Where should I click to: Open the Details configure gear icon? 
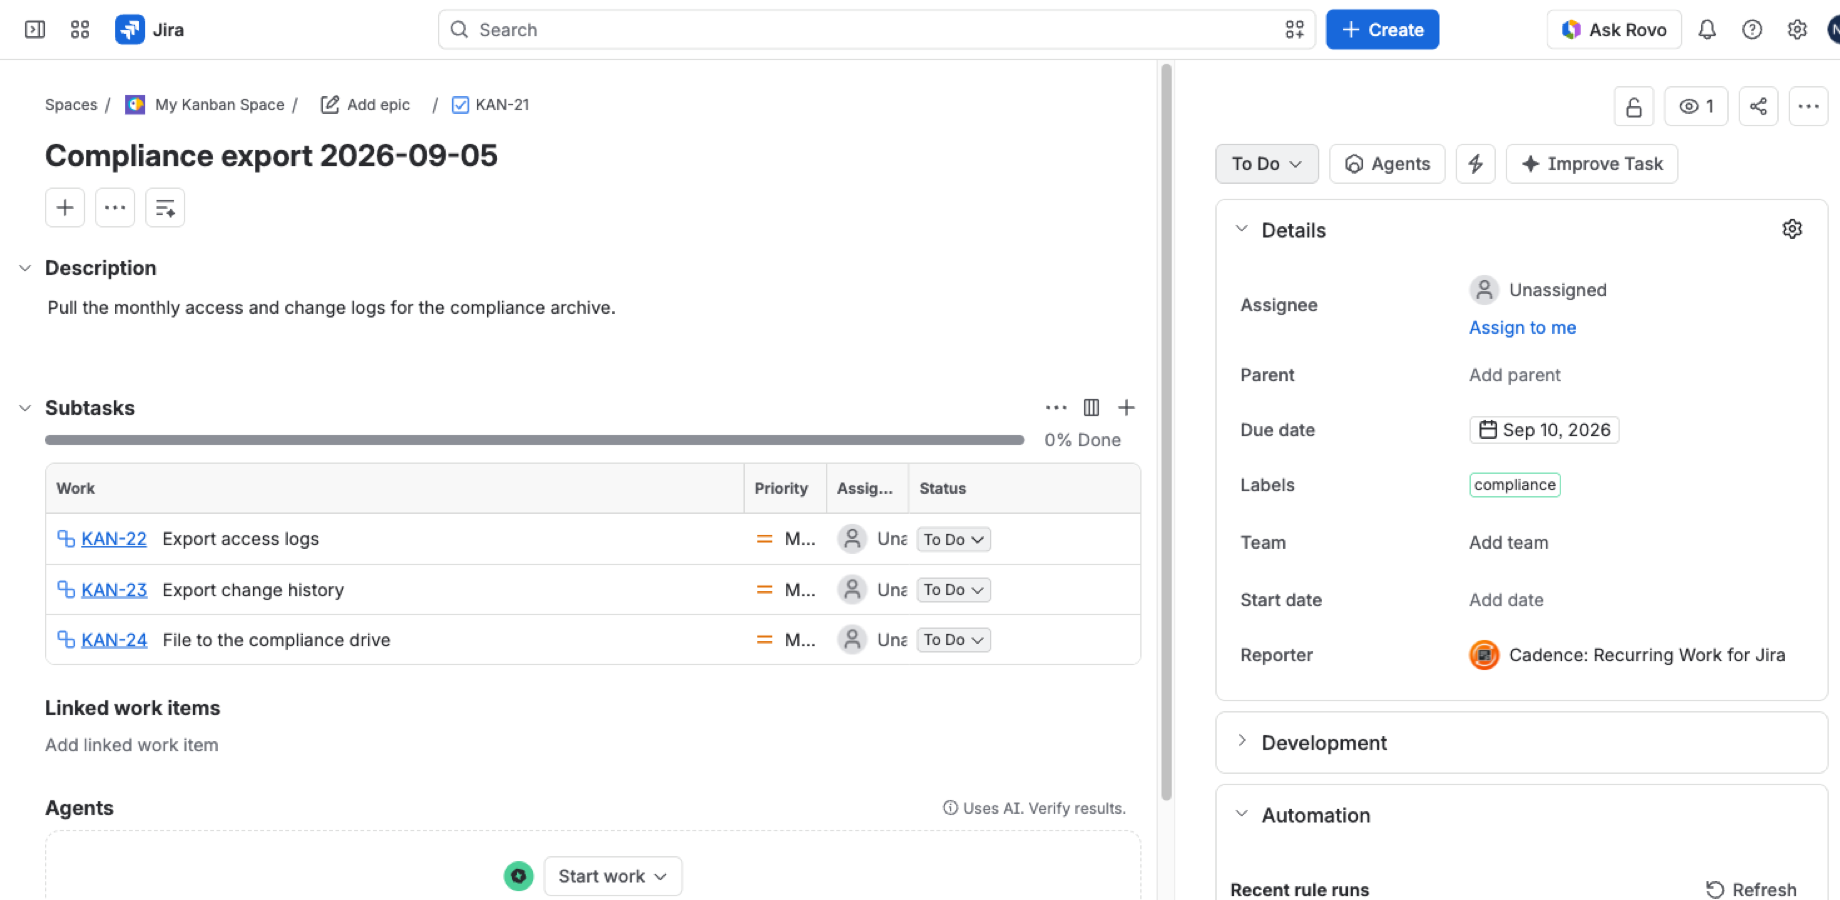point(1792,229)
